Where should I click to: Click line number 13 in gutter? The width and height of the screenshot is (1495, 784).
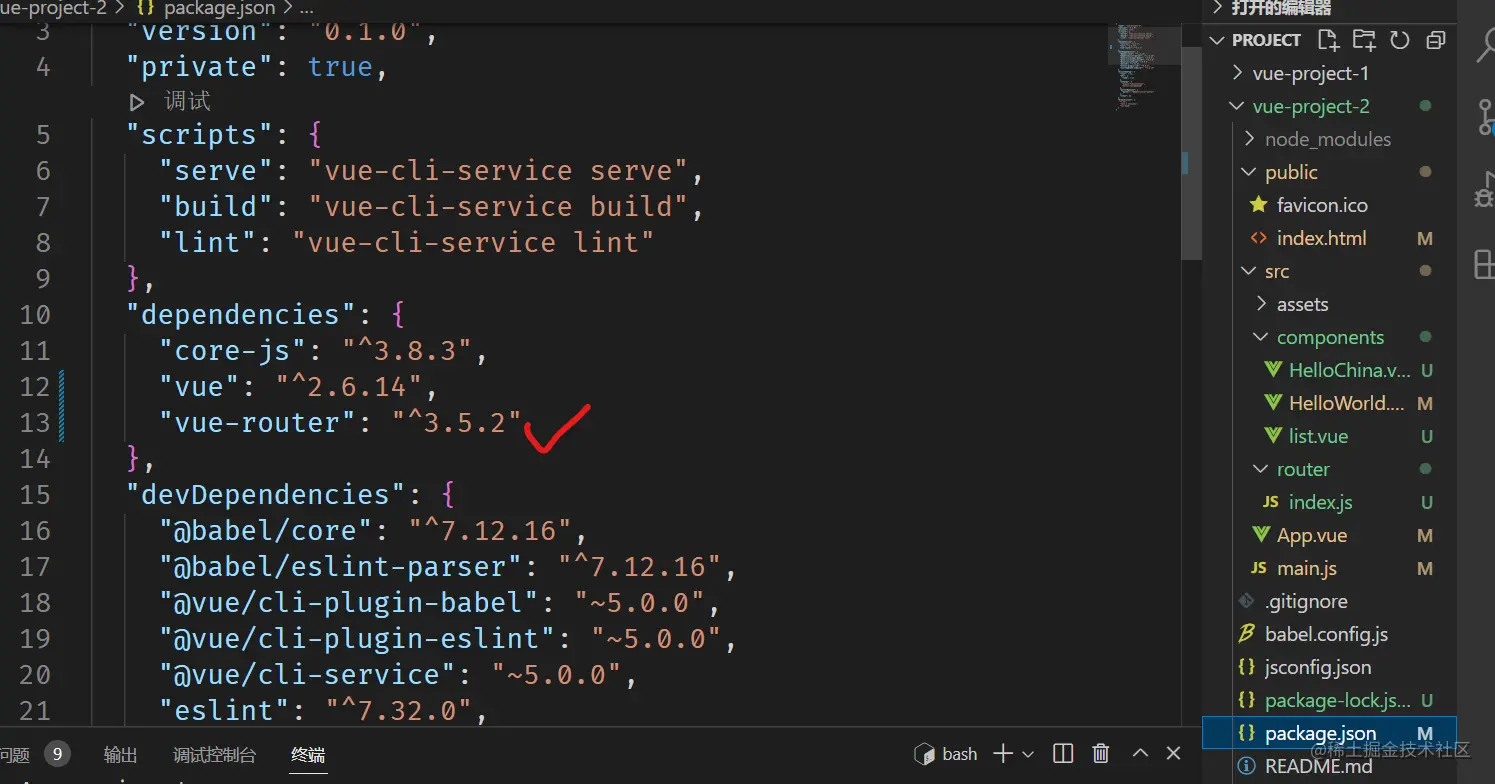point(35,422)
